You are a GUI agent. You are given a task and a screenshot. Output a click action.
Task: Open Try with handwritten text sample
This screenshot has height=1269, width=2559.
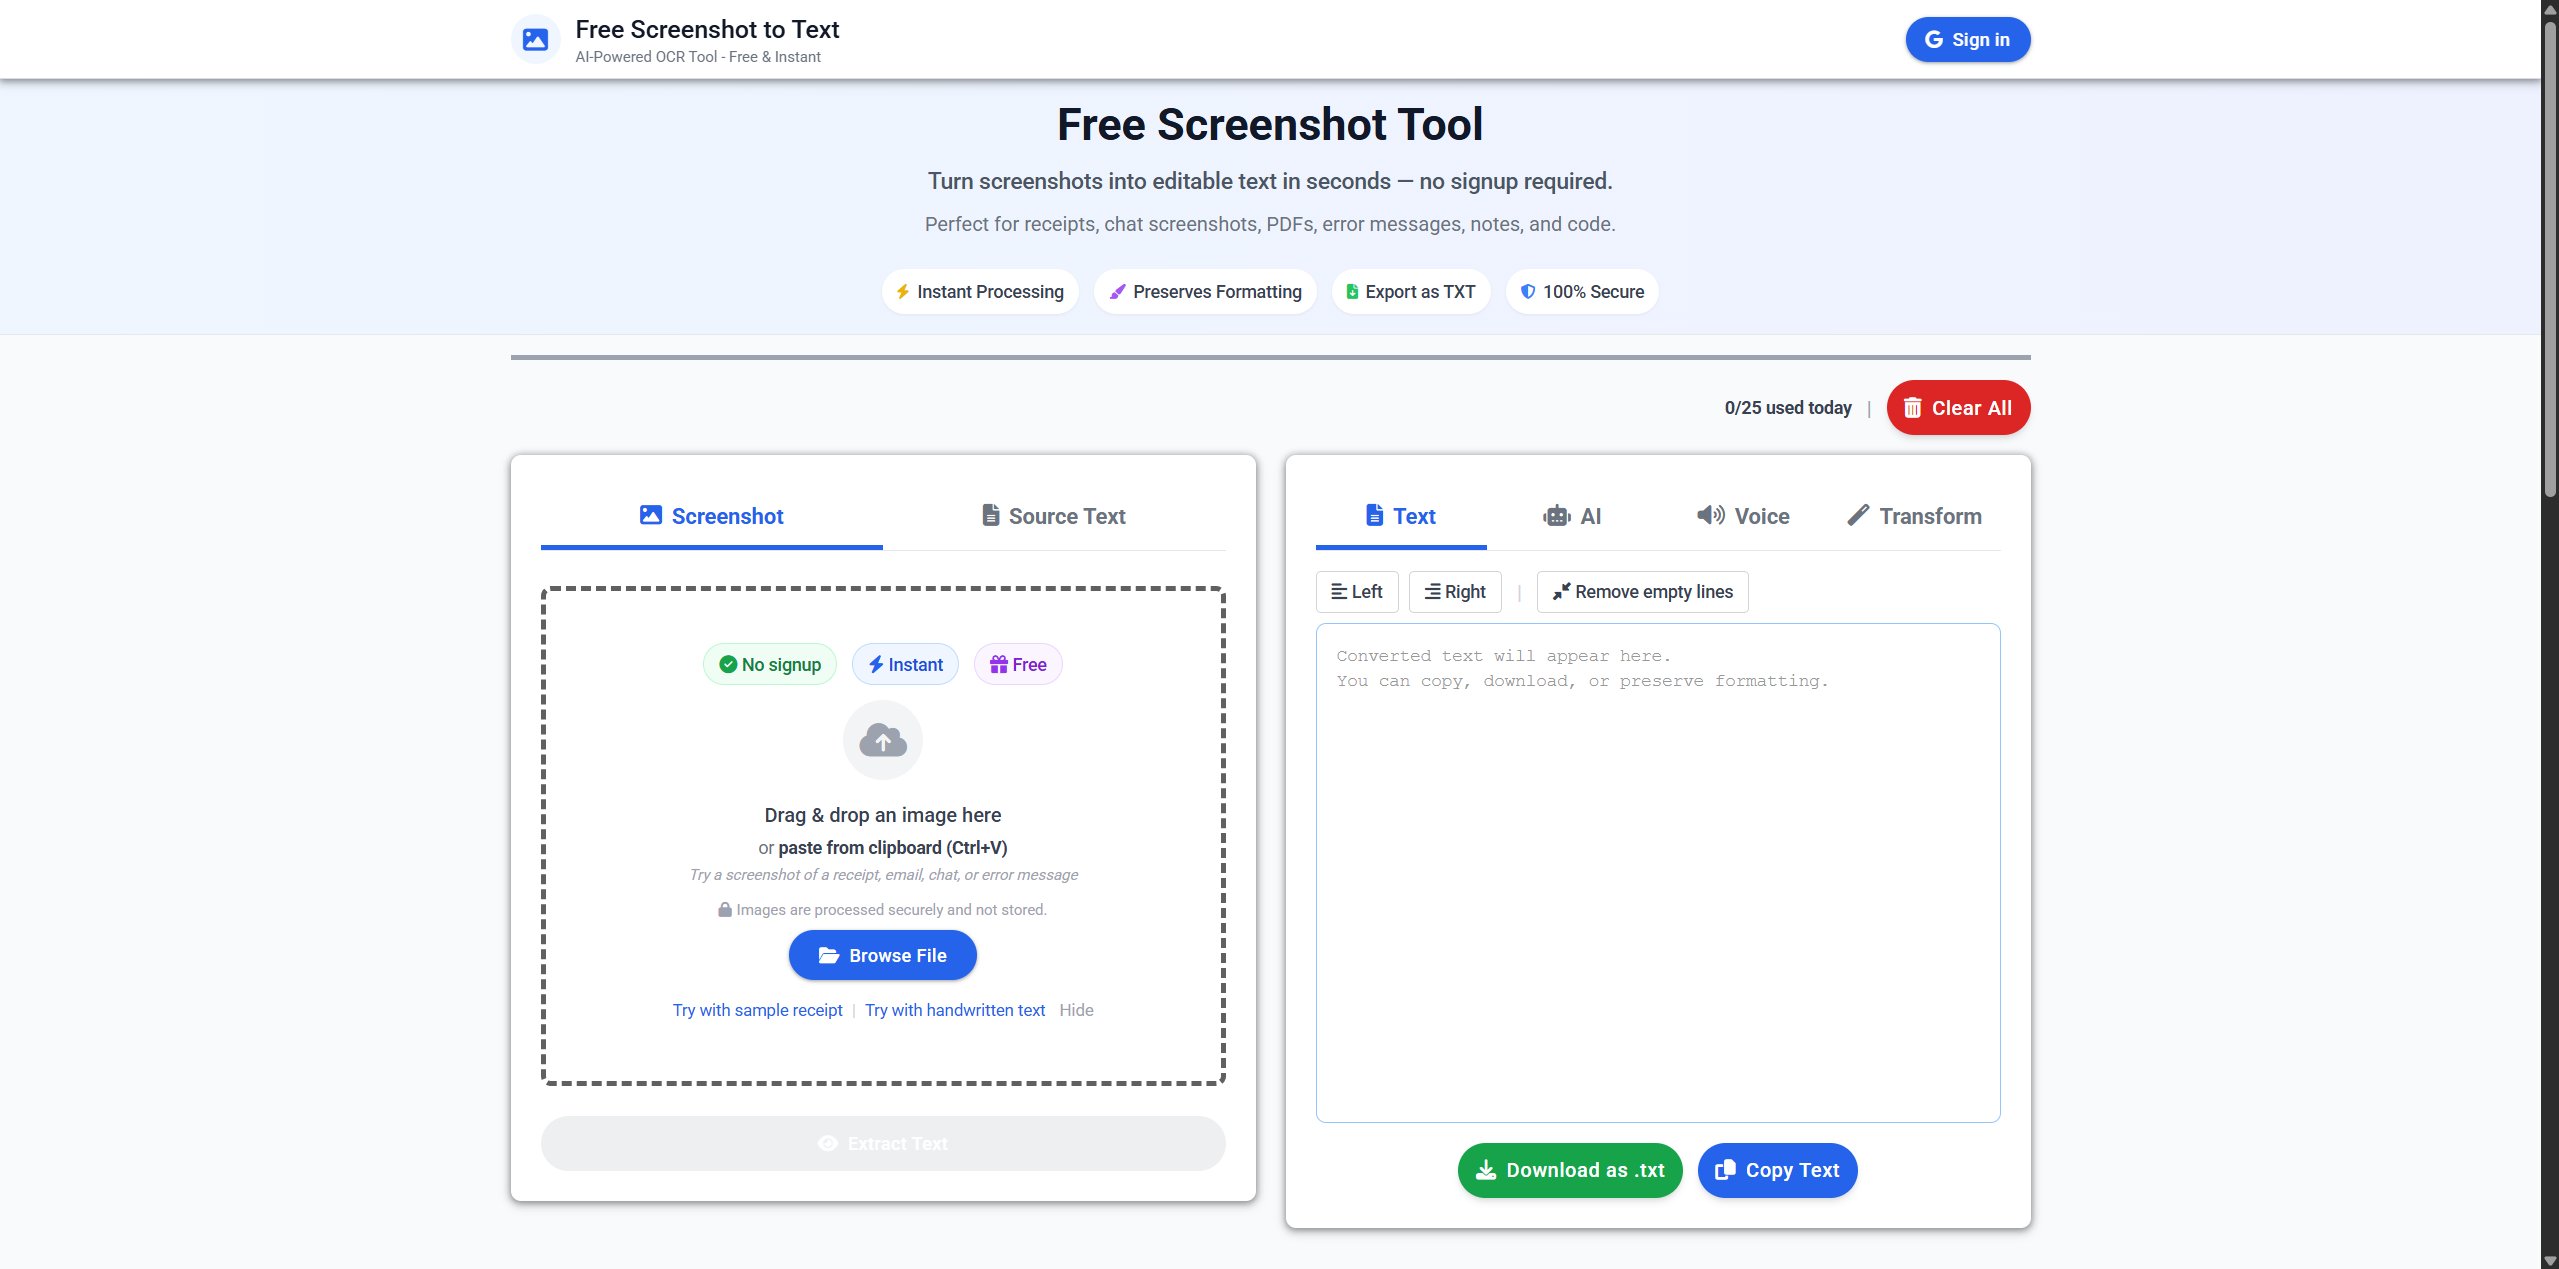[954, 1010]
